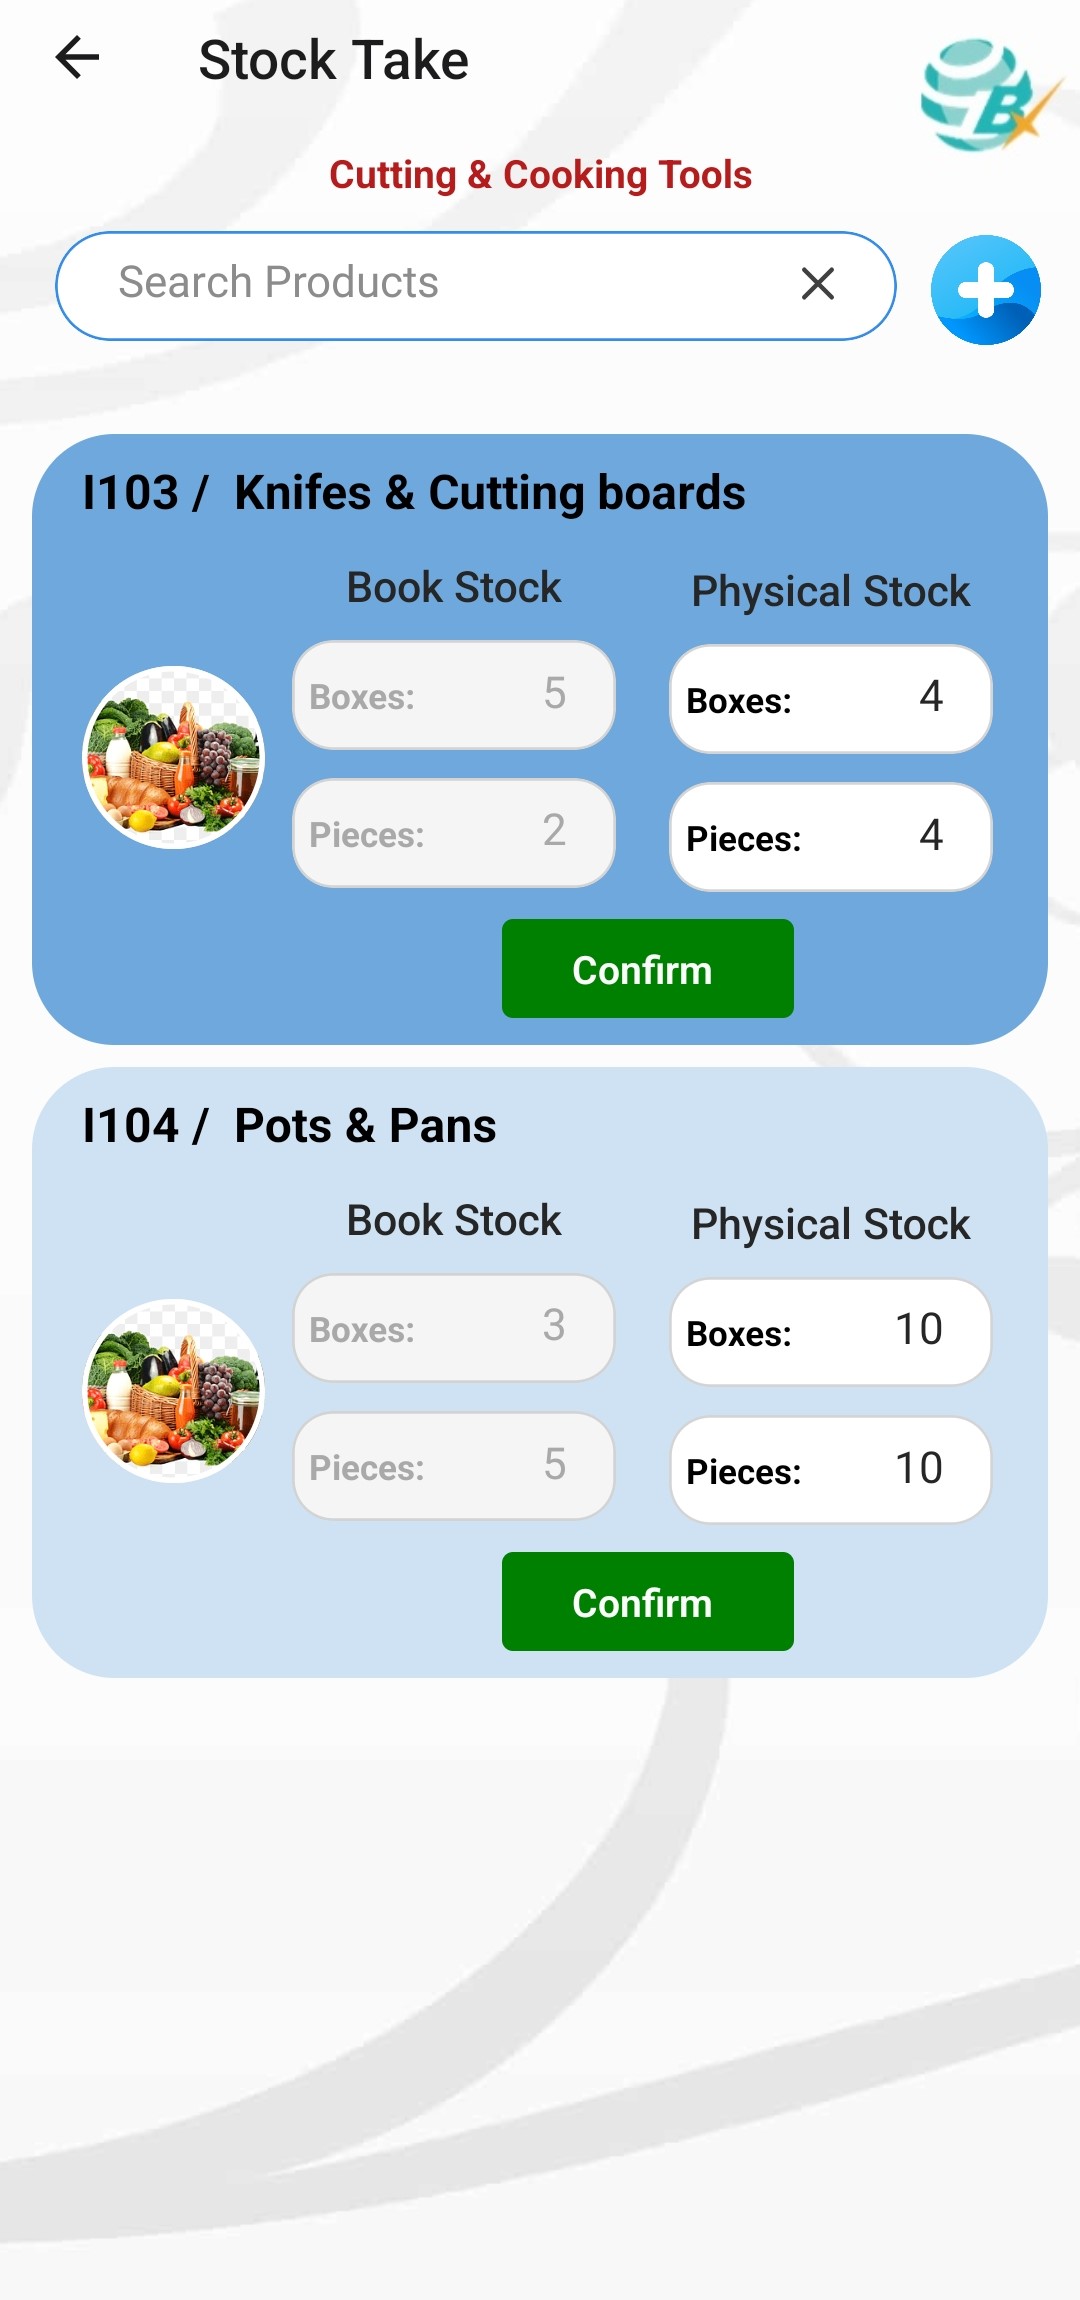Edit physical Boxes for item I103
Viewport: 1080px width, 2300px height.
tap(830, 699)
